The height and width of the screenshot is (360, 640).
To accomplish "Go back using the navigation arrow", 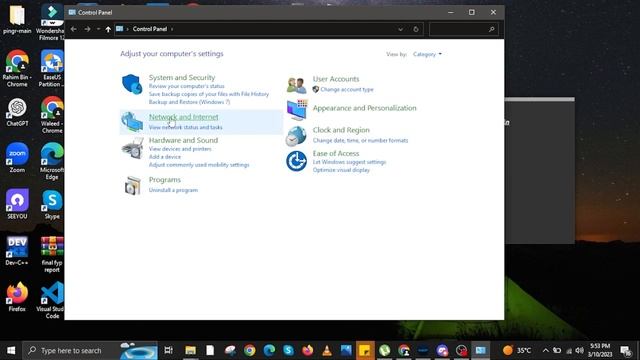I will click(x=73, y=29).
